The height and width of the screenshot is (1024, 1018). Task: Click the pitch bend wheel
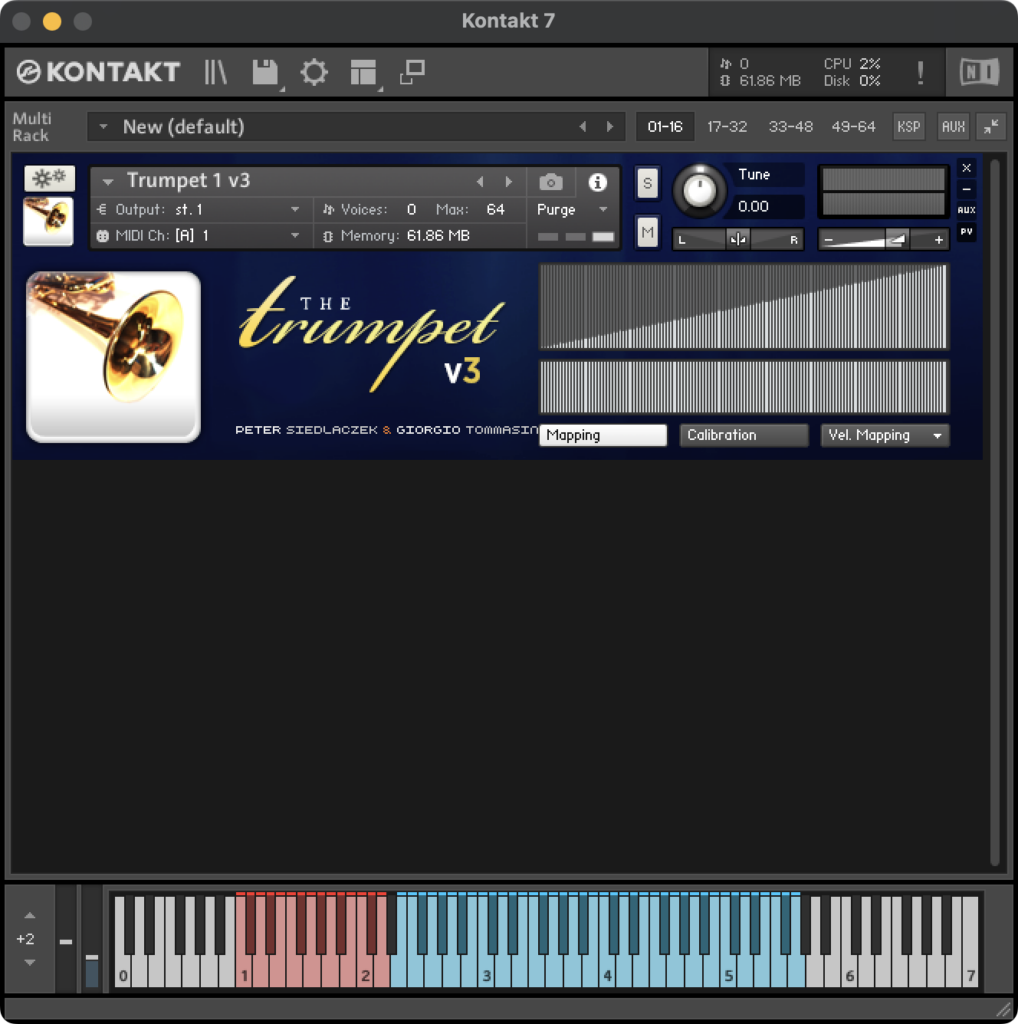66,941
